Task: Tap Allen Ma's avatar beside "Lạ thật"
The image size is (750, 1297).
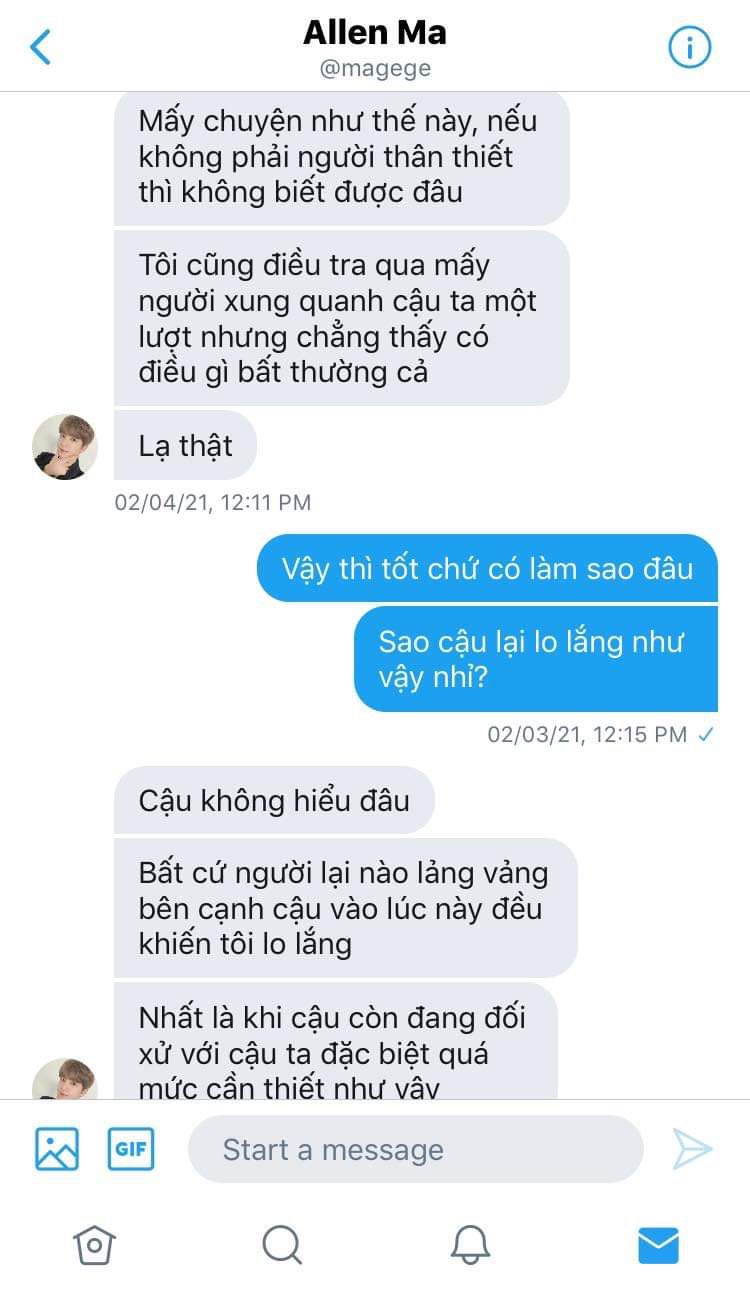Action: tap(65, 446)
